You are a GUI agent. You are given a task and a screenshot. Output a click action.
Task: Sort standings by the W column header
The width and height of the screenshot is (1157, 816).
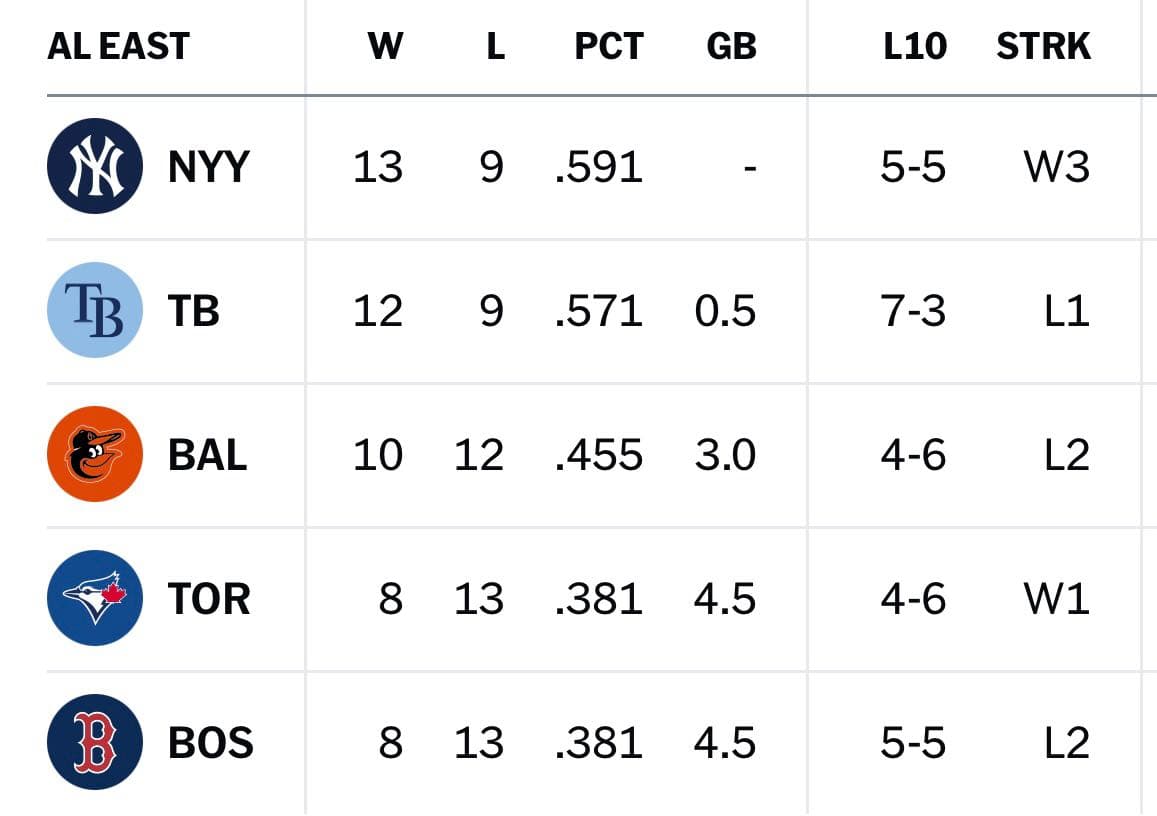coord(385,46)
